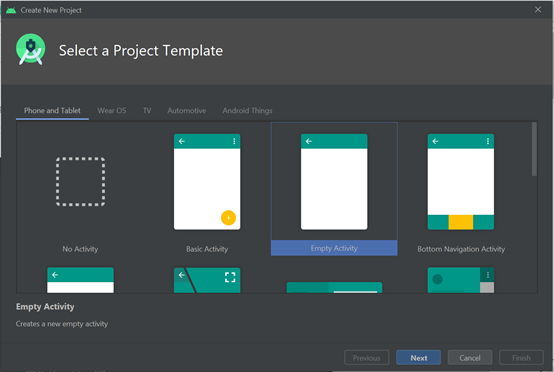Pick the Empty Activity template thumbnail

[x=334, y=182]
